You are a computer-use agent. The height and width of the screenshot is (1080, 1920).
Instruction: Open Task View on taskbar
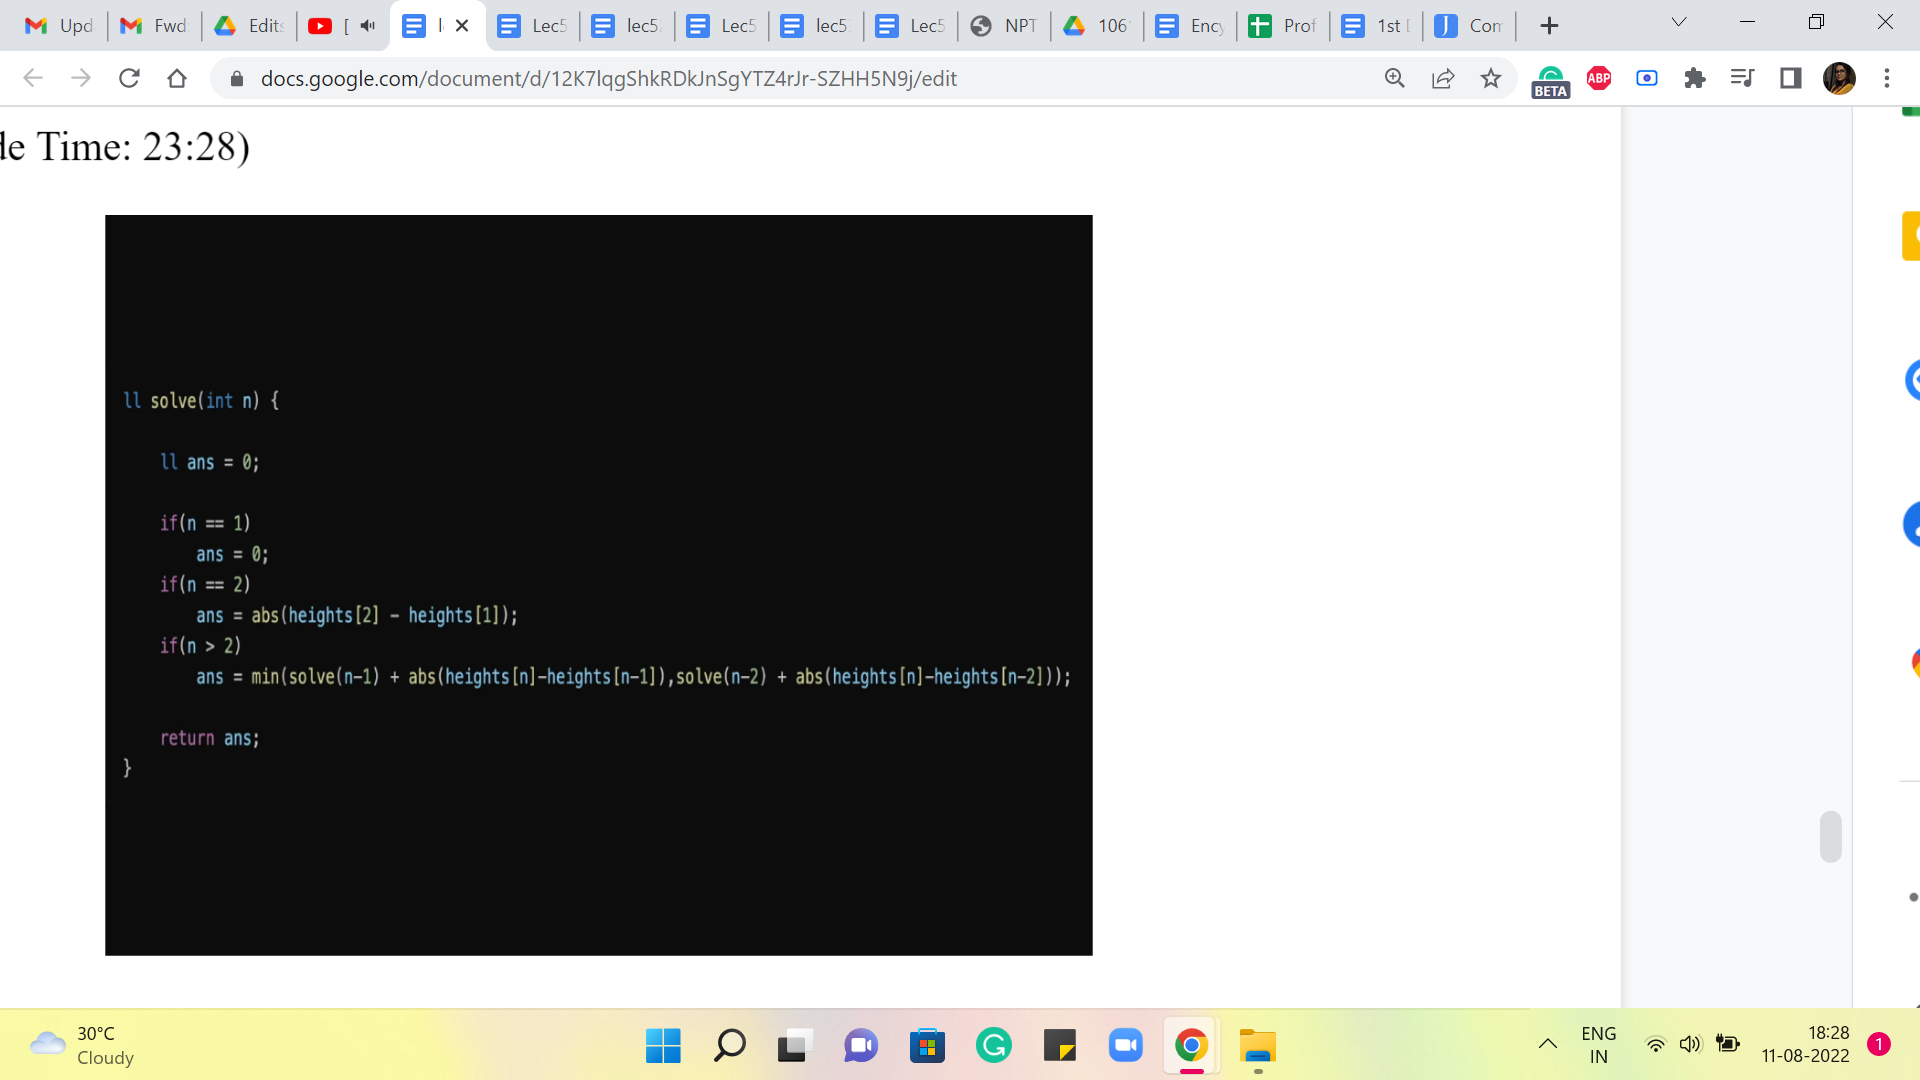(793, 1046)
